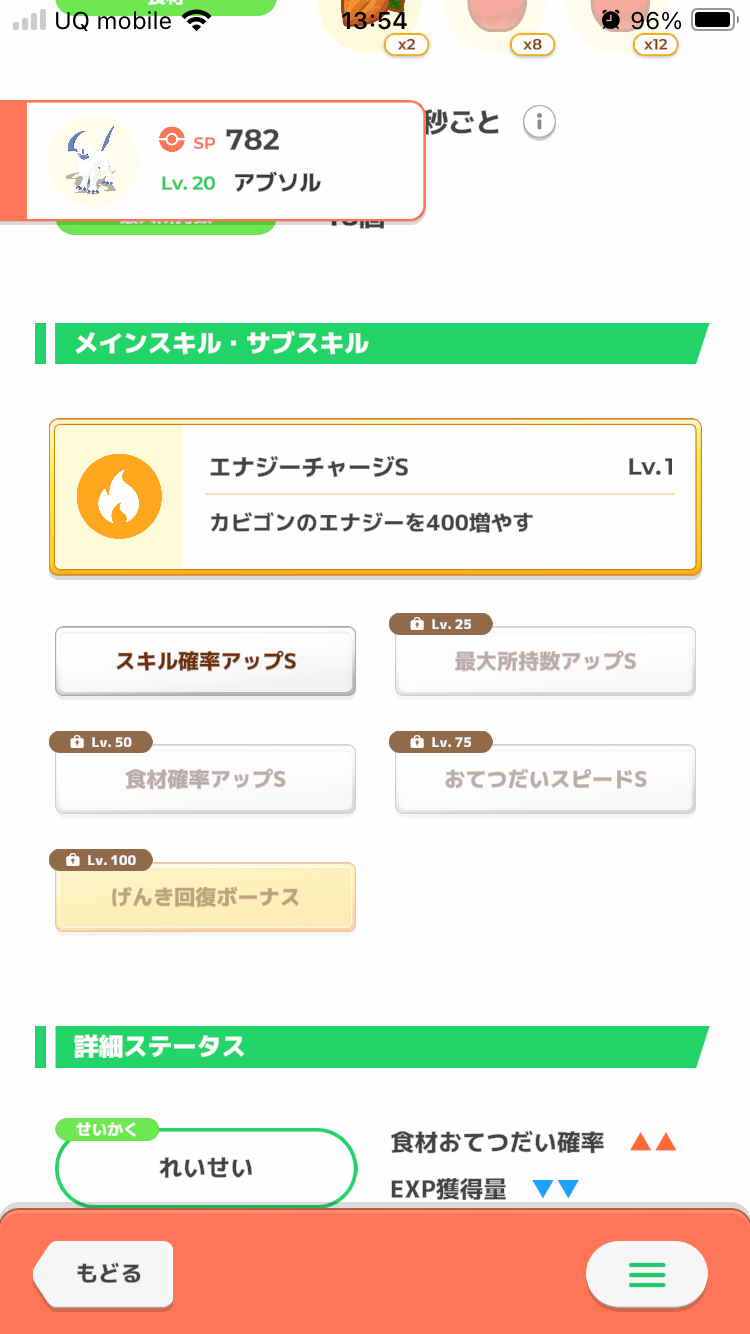The height and width of the screenshot is (1334, 750).
Task: Open the エナジーチャージS main skill card
Action: pyautogui.click(x=375, y=498)
